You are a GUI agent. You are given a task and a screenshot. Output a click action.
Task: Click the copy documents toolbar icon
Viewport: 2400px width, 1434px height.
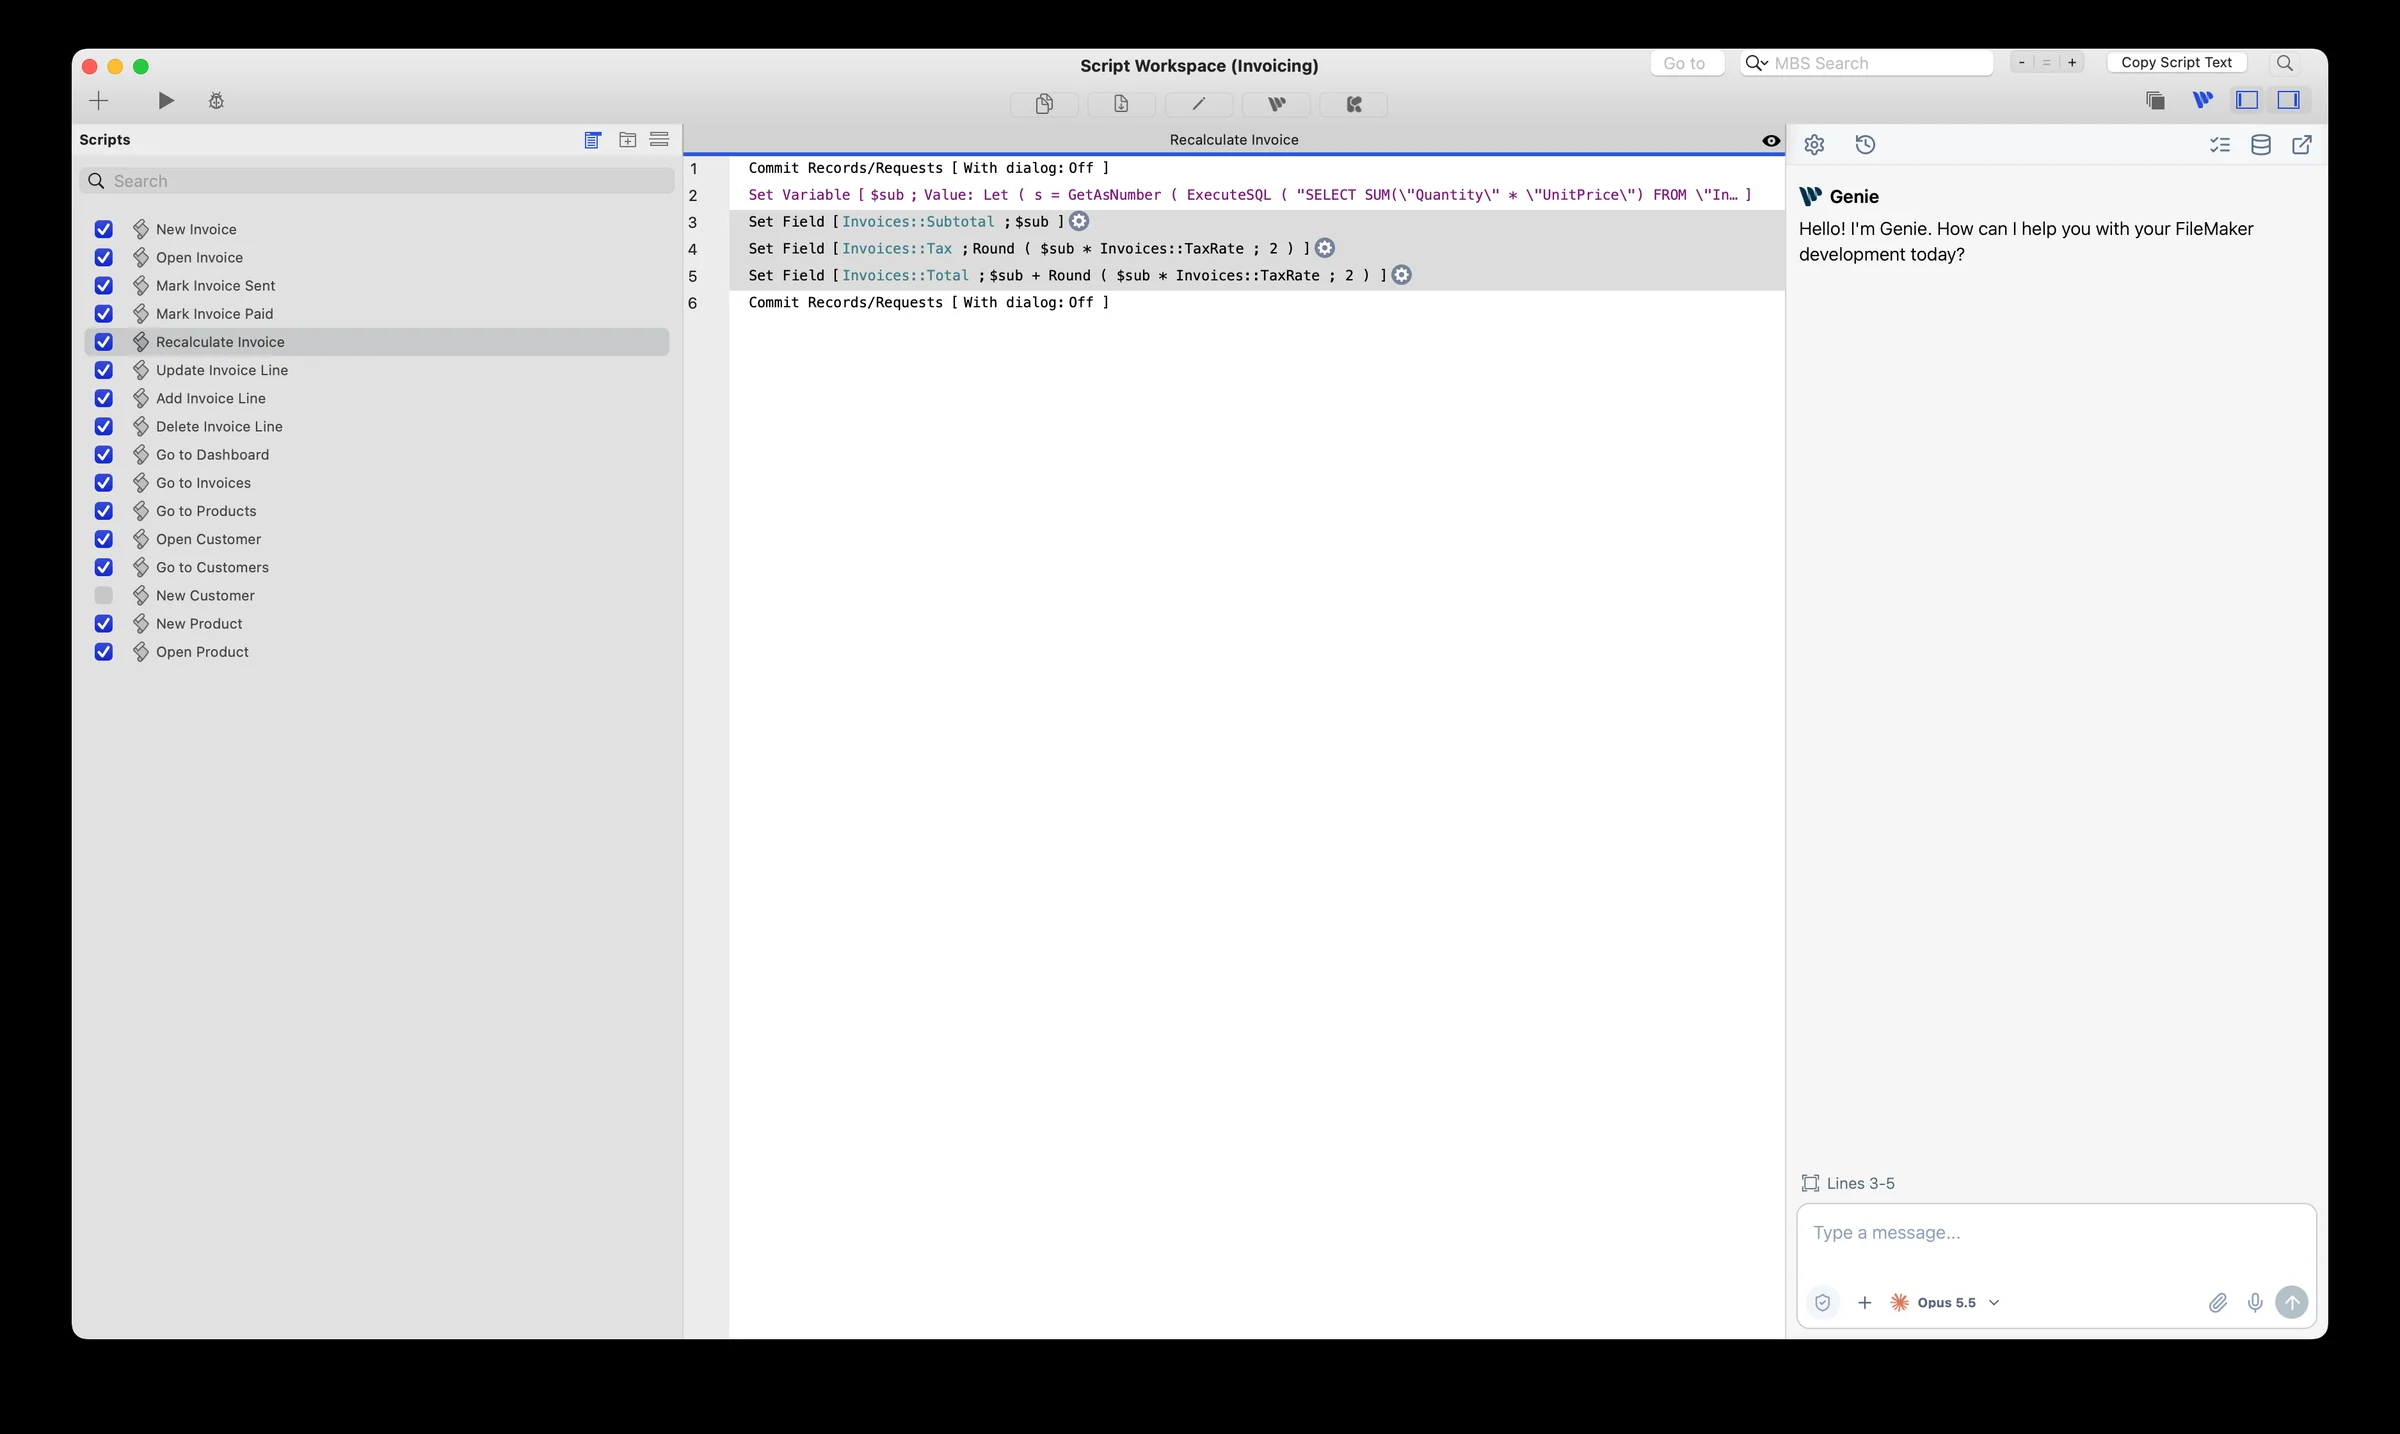pos(1044,104)
